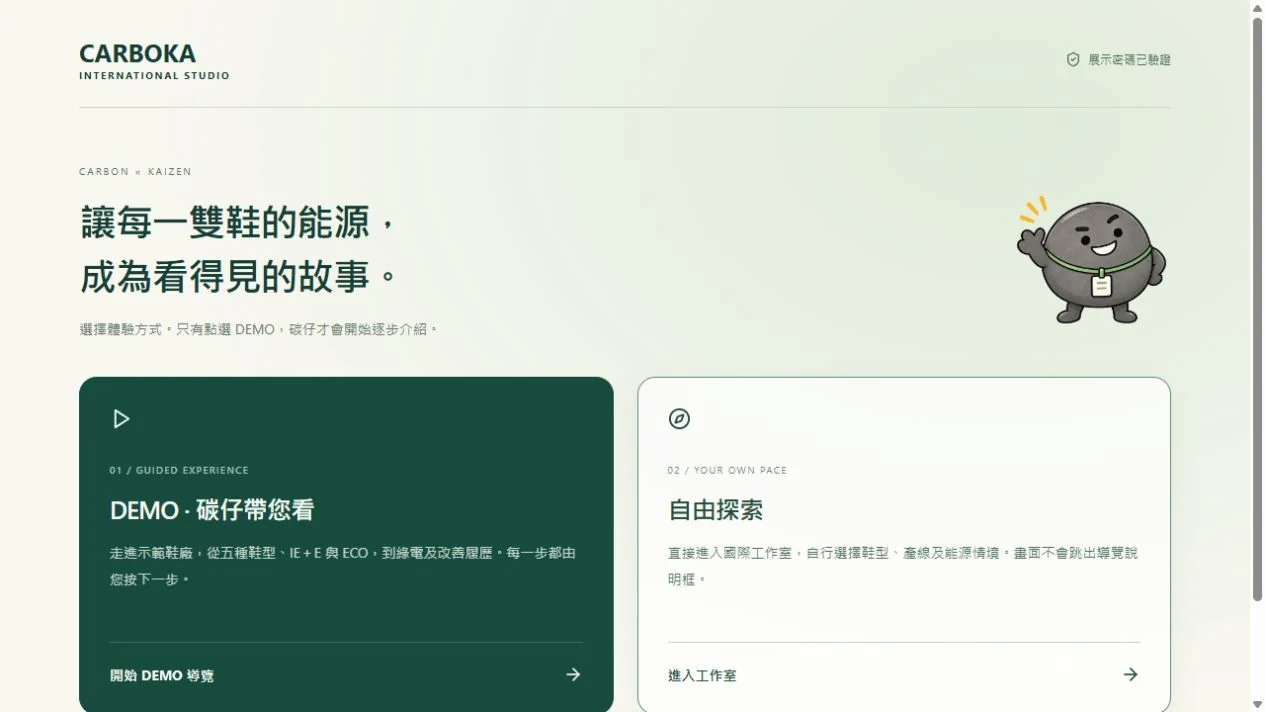Viewport: 1265px width, 712px height.
Task: Click the INTERNATIONAL STUDIO subtitle
Action: 154,76
